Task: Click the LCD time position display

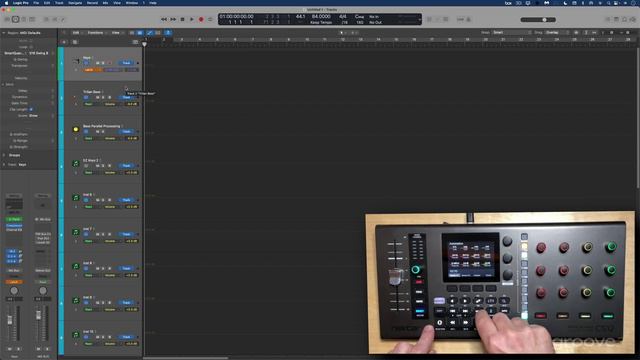Action: click(236, 16)
